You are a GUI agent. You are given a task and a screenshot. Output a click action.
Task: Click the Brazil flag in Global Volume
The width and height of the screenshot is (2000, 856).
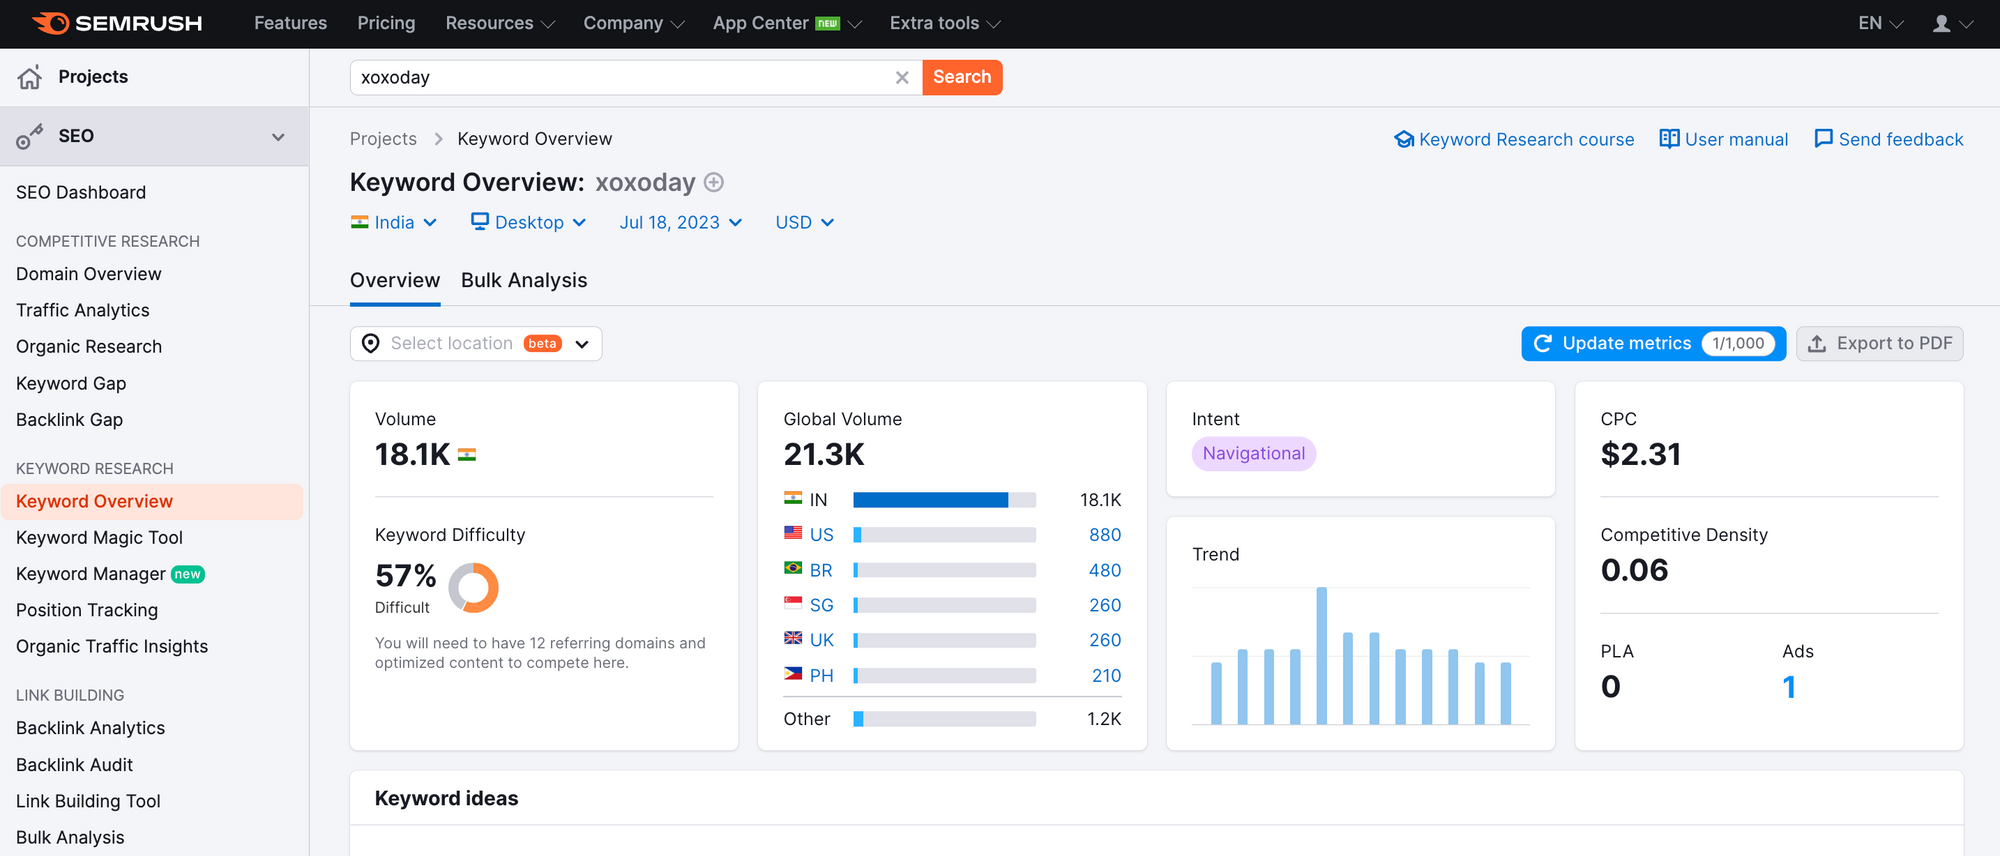(793, 568)
